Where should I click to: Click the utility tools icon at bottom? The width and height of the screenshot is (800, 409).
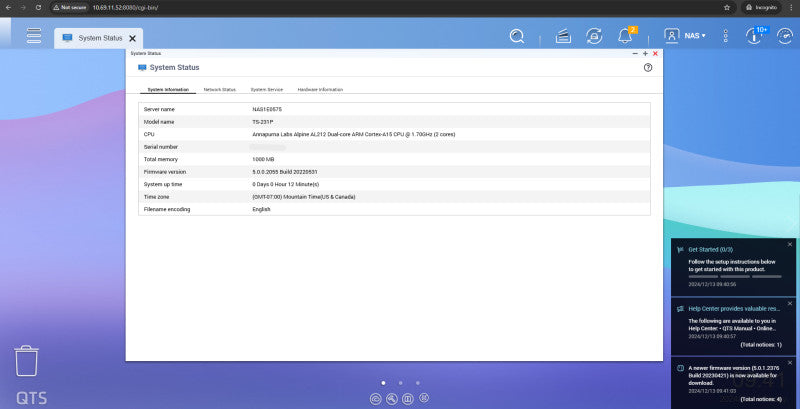pyautogui.click(x=392, y=399)
